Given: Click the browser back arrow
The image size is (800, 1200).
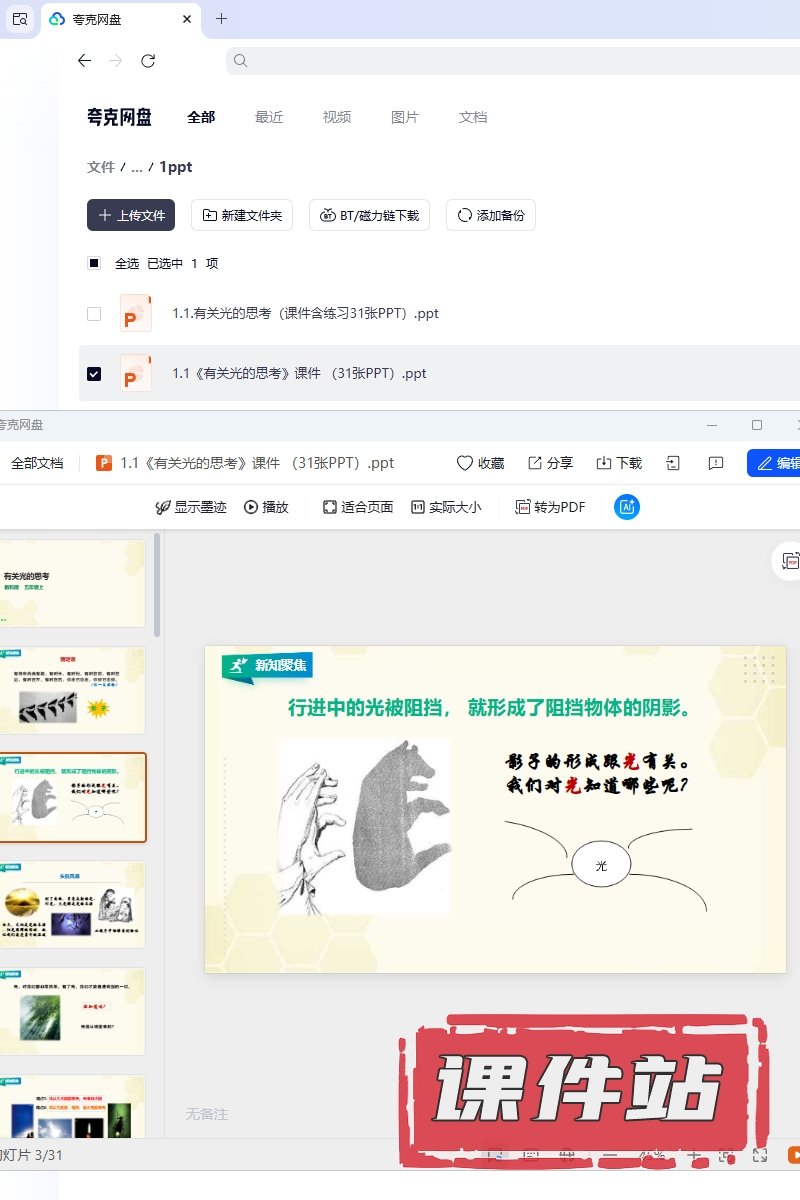Looking at the screenshot, I should pyautogui.click(x=84, y=61).
